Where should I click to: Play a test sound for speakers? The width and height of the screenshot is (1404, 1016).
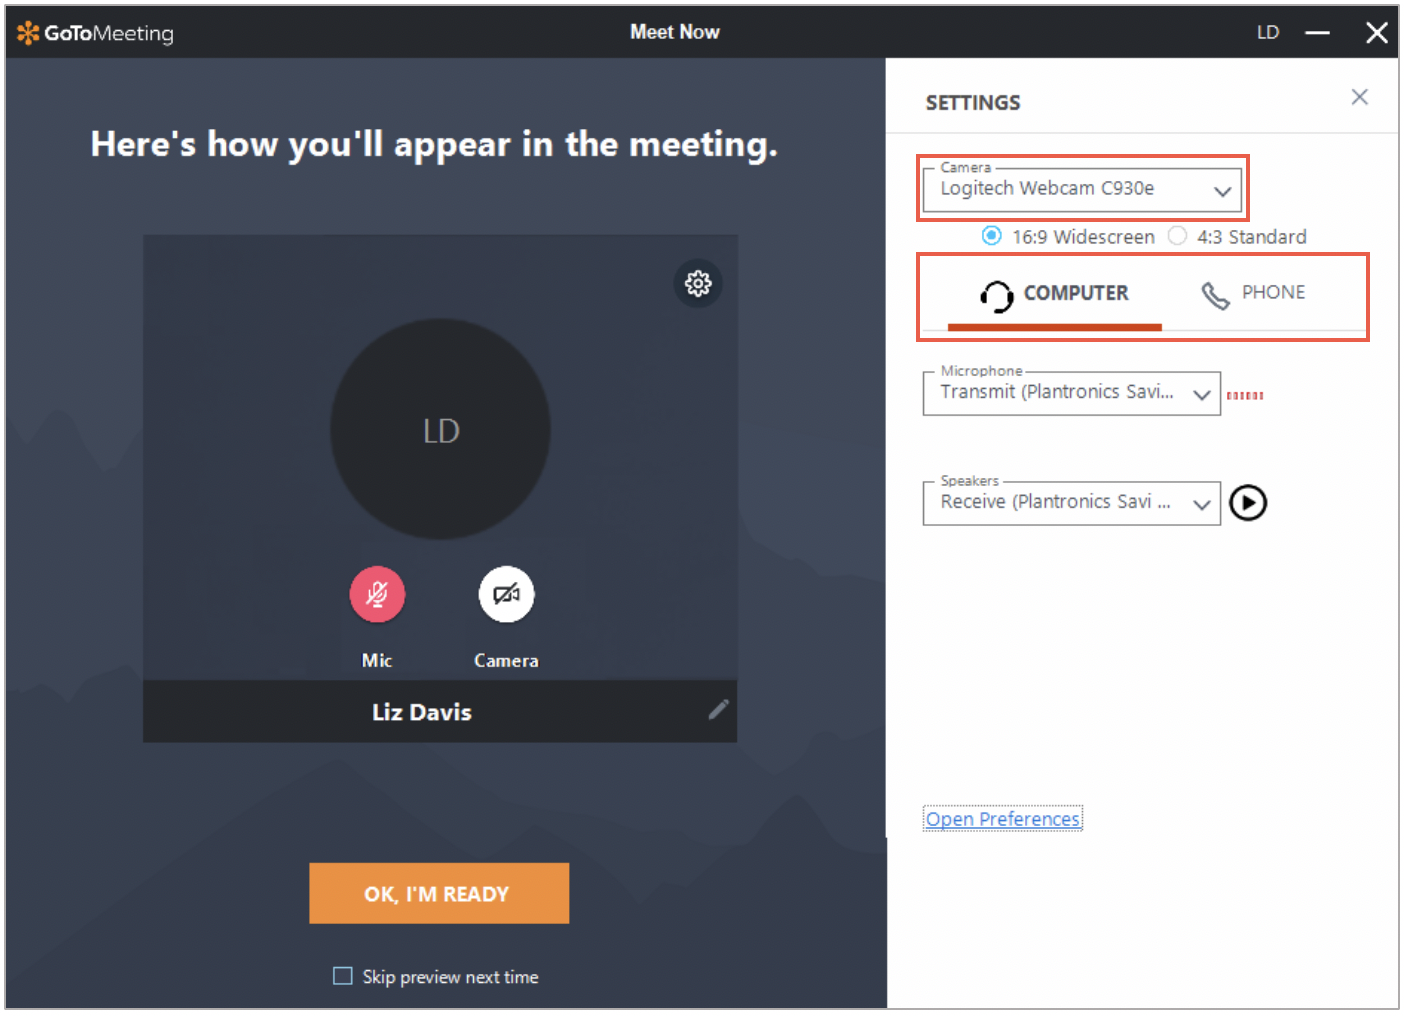1247,503
